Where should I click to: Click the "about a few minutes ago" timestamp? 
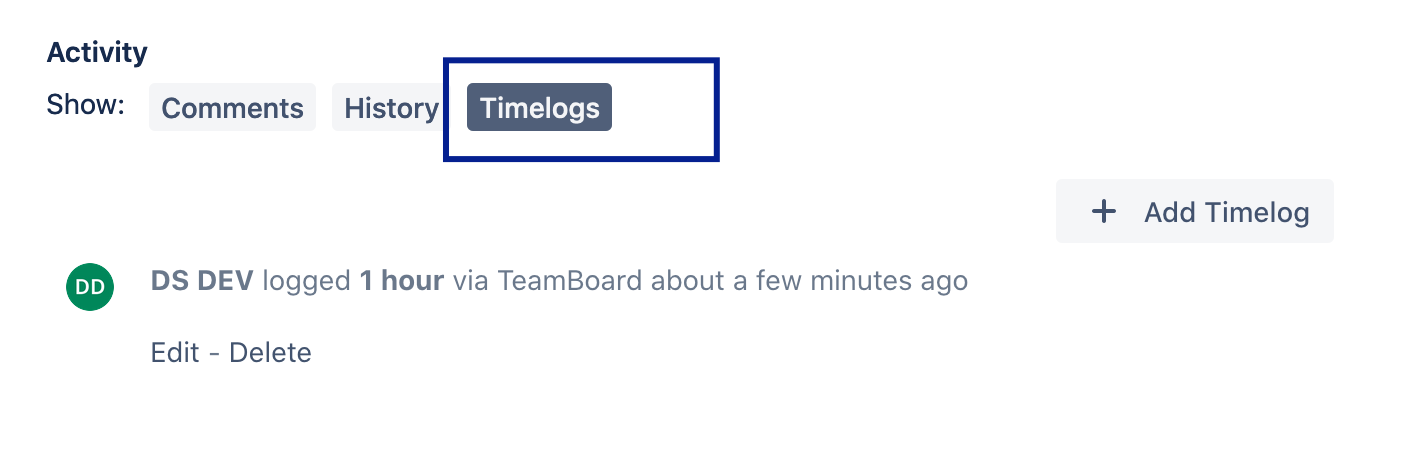(809, 281)
